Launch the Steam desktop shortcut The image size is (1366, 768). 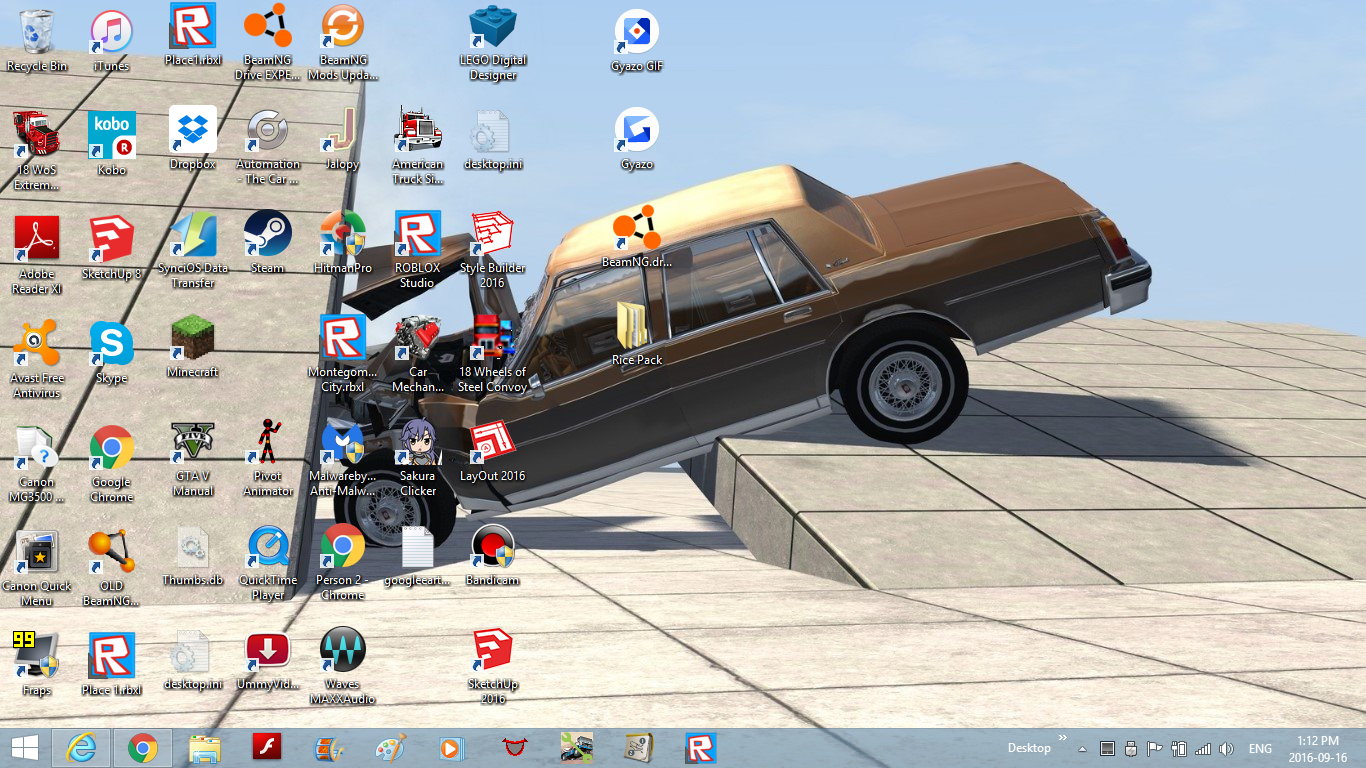[267, 242]
